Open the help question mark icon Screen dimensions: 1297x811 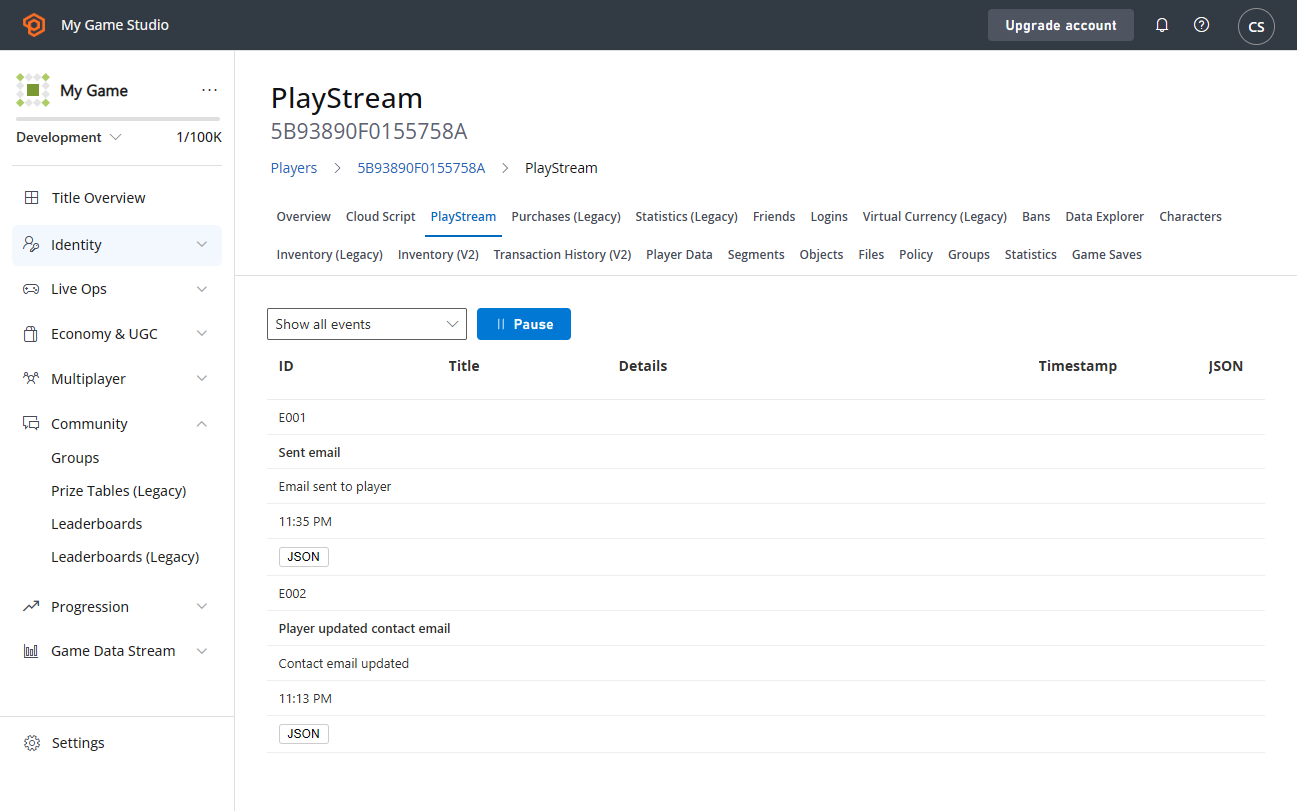(1202, 25)
